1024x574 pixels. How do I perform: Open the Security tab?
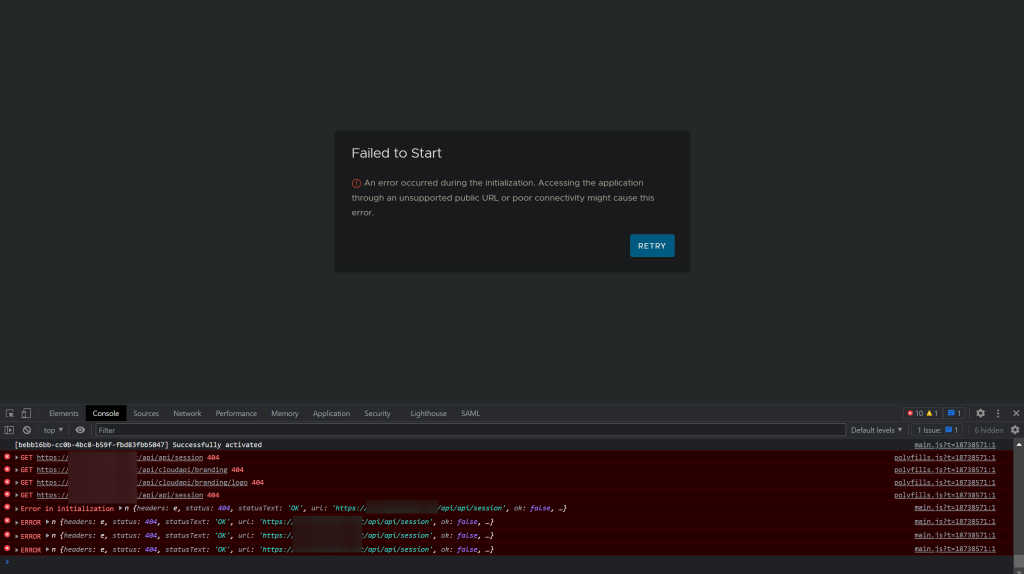pos(377,413)
